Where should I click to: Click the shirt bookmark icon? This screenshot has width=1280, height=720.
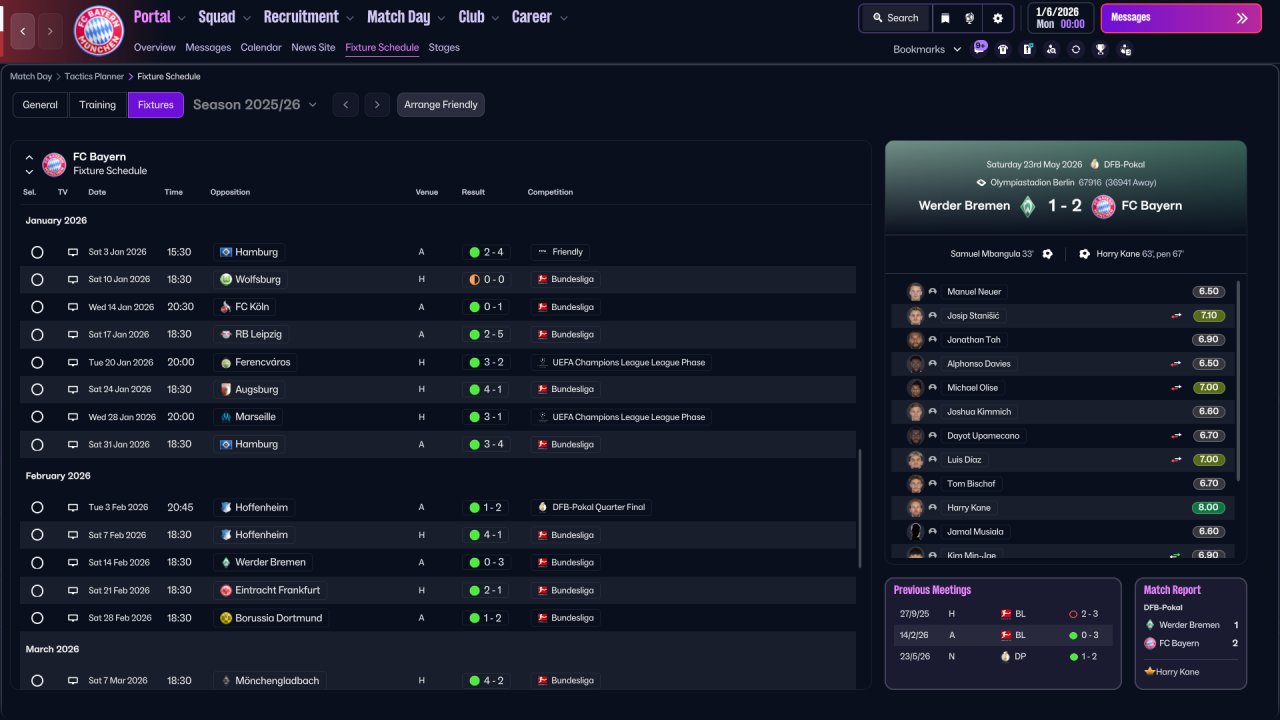(1003, 49)
